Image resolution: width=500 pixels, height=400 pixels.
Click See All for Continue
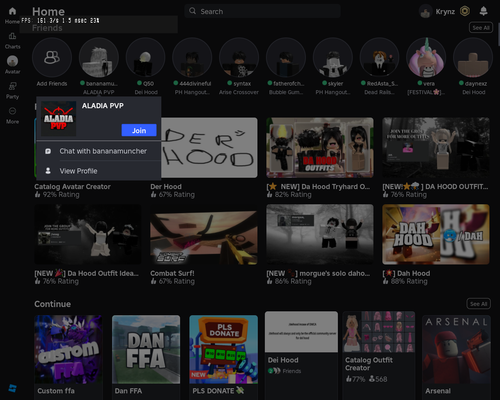478,304
